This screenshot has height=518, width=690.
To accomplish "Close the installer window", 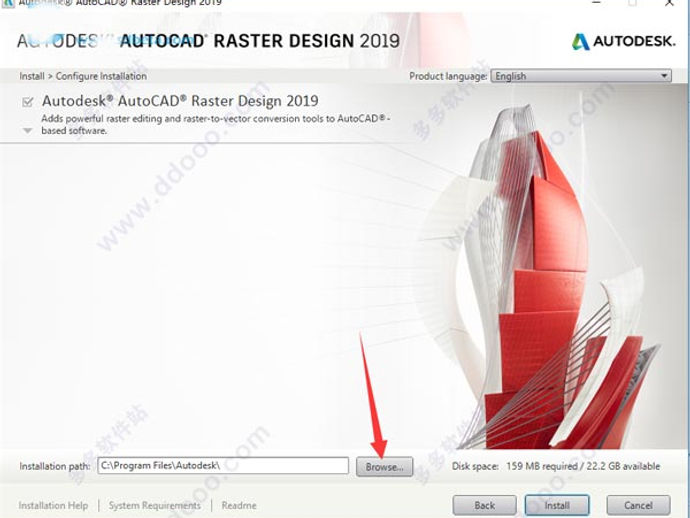I will [669, 3].
